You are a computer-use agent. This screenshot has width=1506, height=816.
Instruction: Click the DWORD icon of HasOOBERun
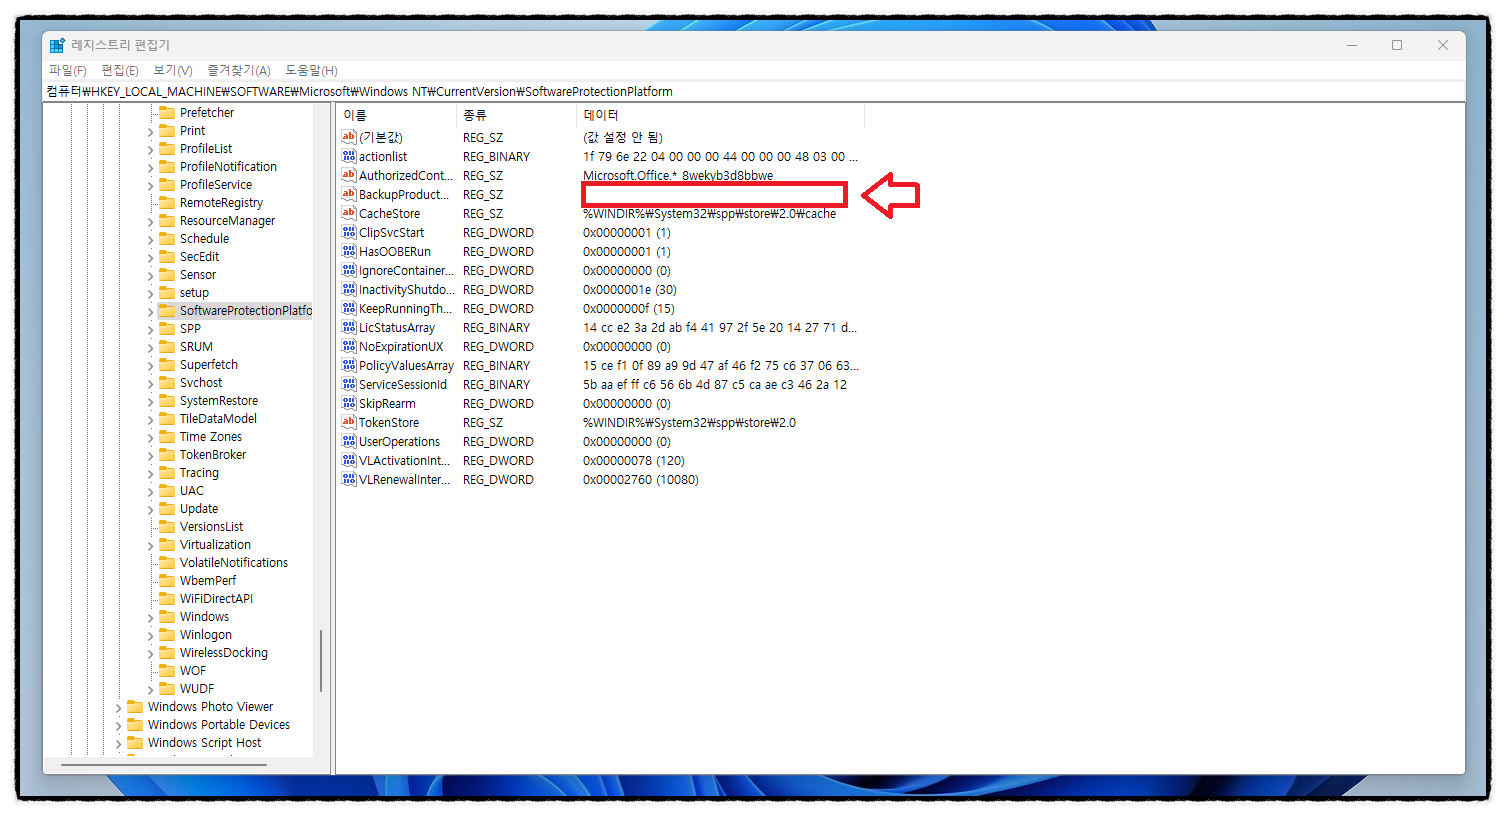[349, 251]
